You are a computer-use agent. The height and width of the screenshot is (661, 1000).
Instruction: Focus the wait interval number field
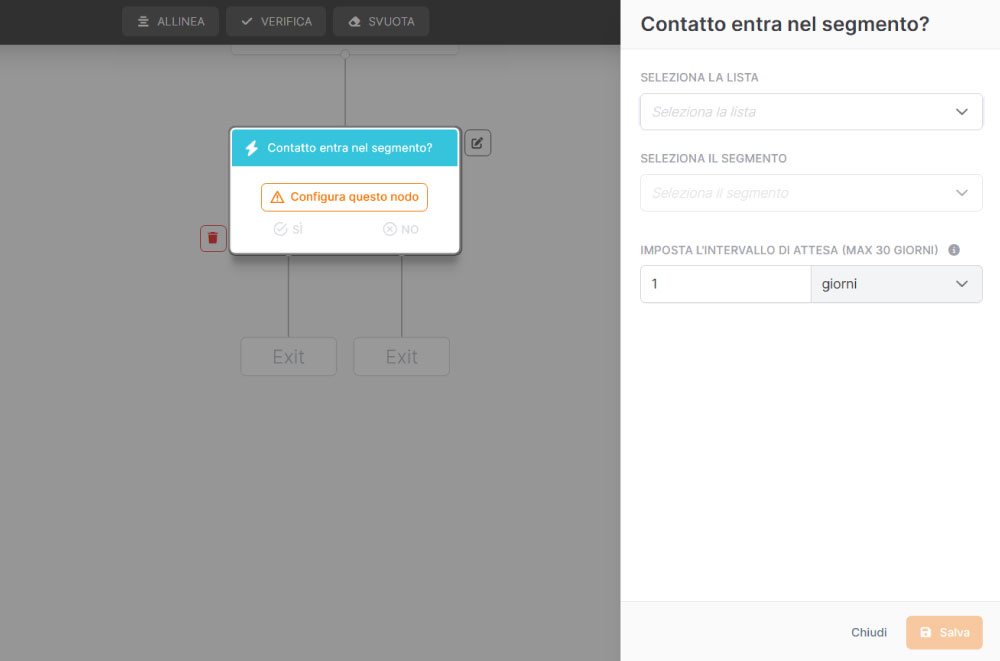pyautogui.click(x=725, y=284)
